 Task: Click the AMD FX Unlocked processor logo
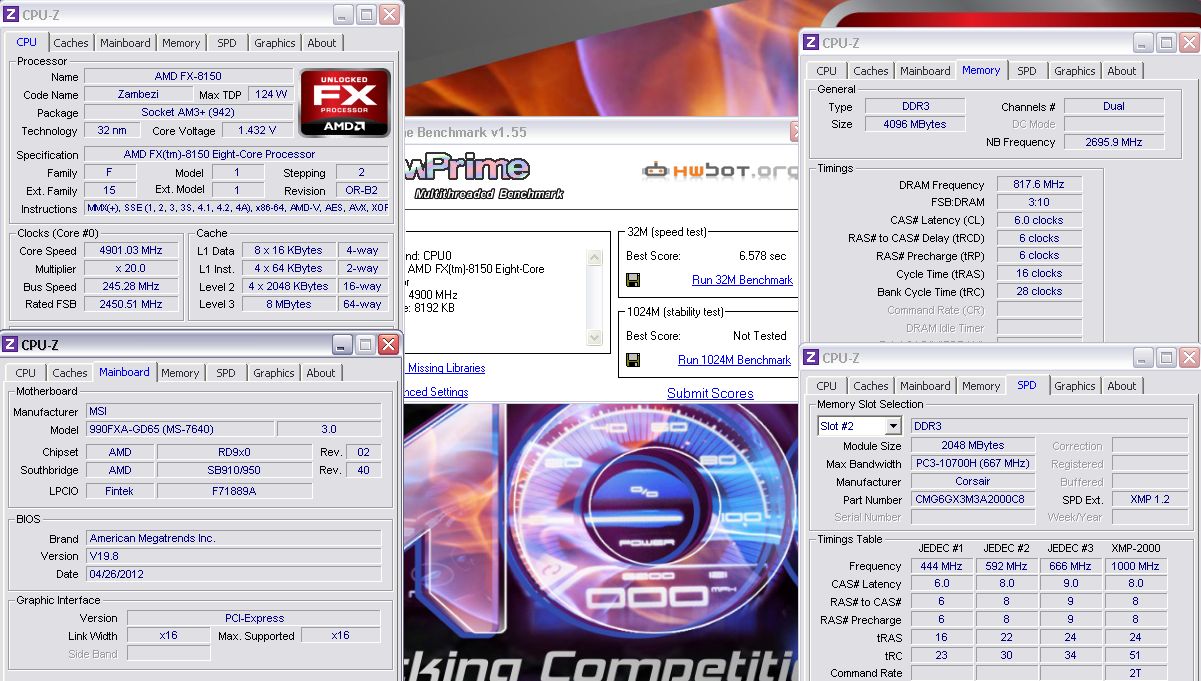pos(345,103)
